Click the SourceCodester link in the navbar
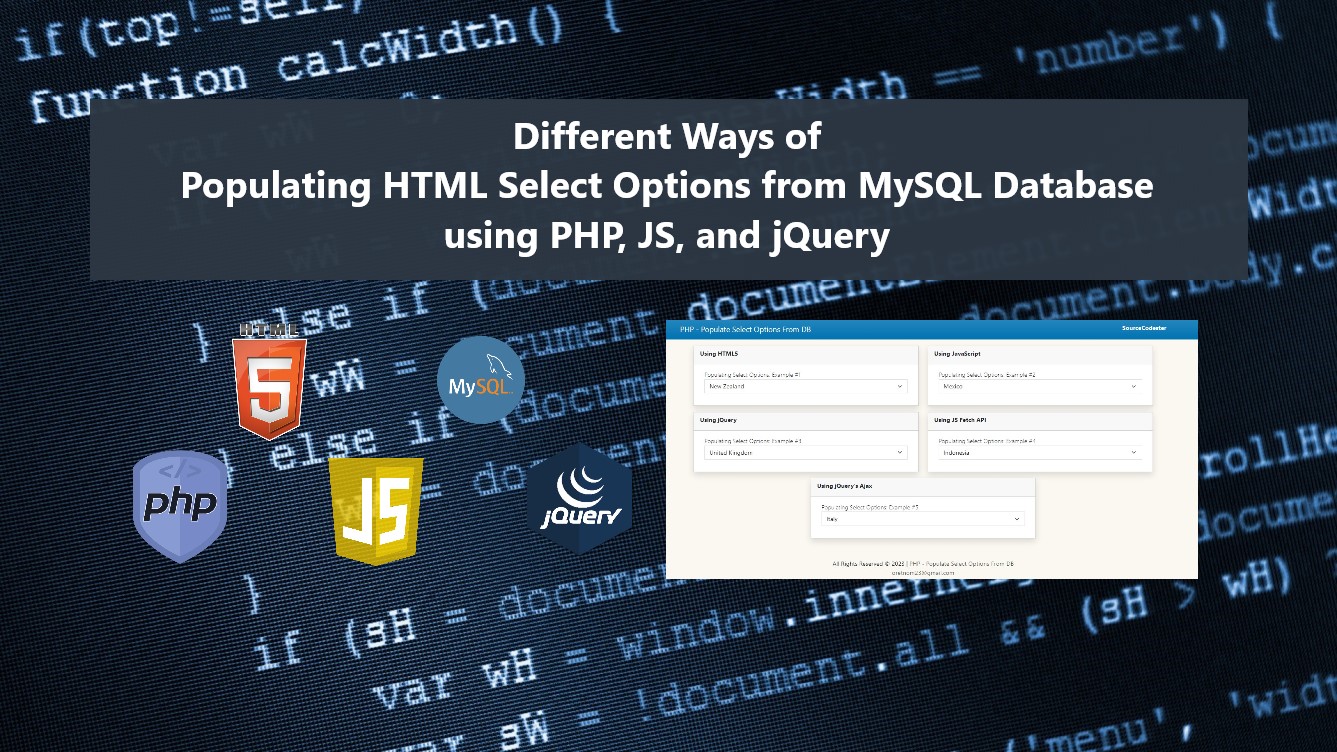 pos(1146,328)
